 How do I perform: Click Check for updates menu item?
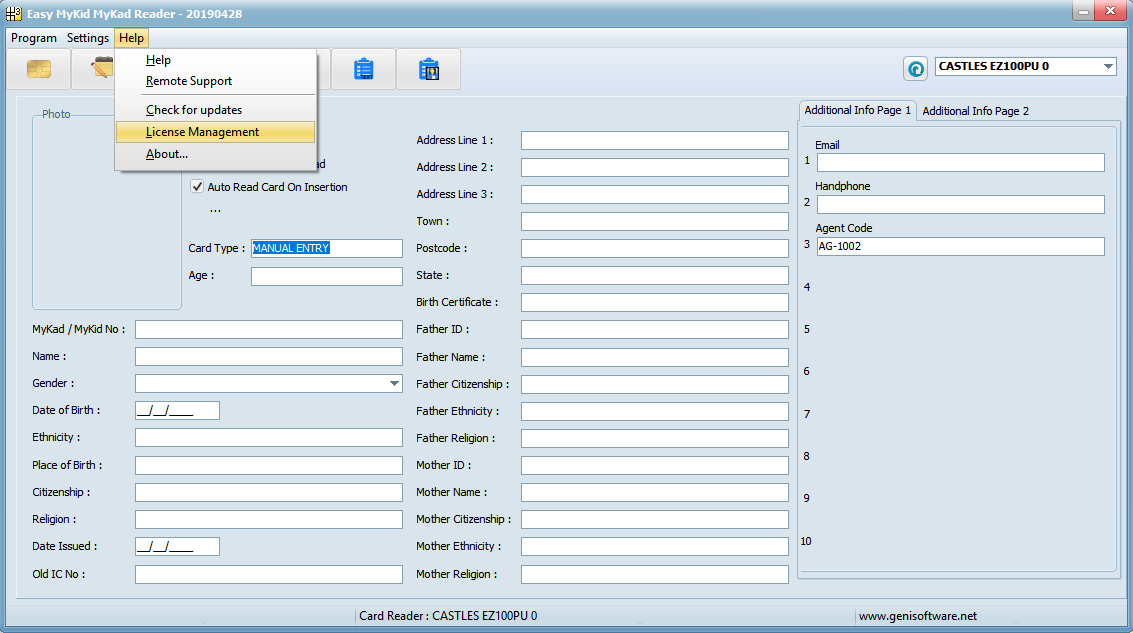point(194,110)
